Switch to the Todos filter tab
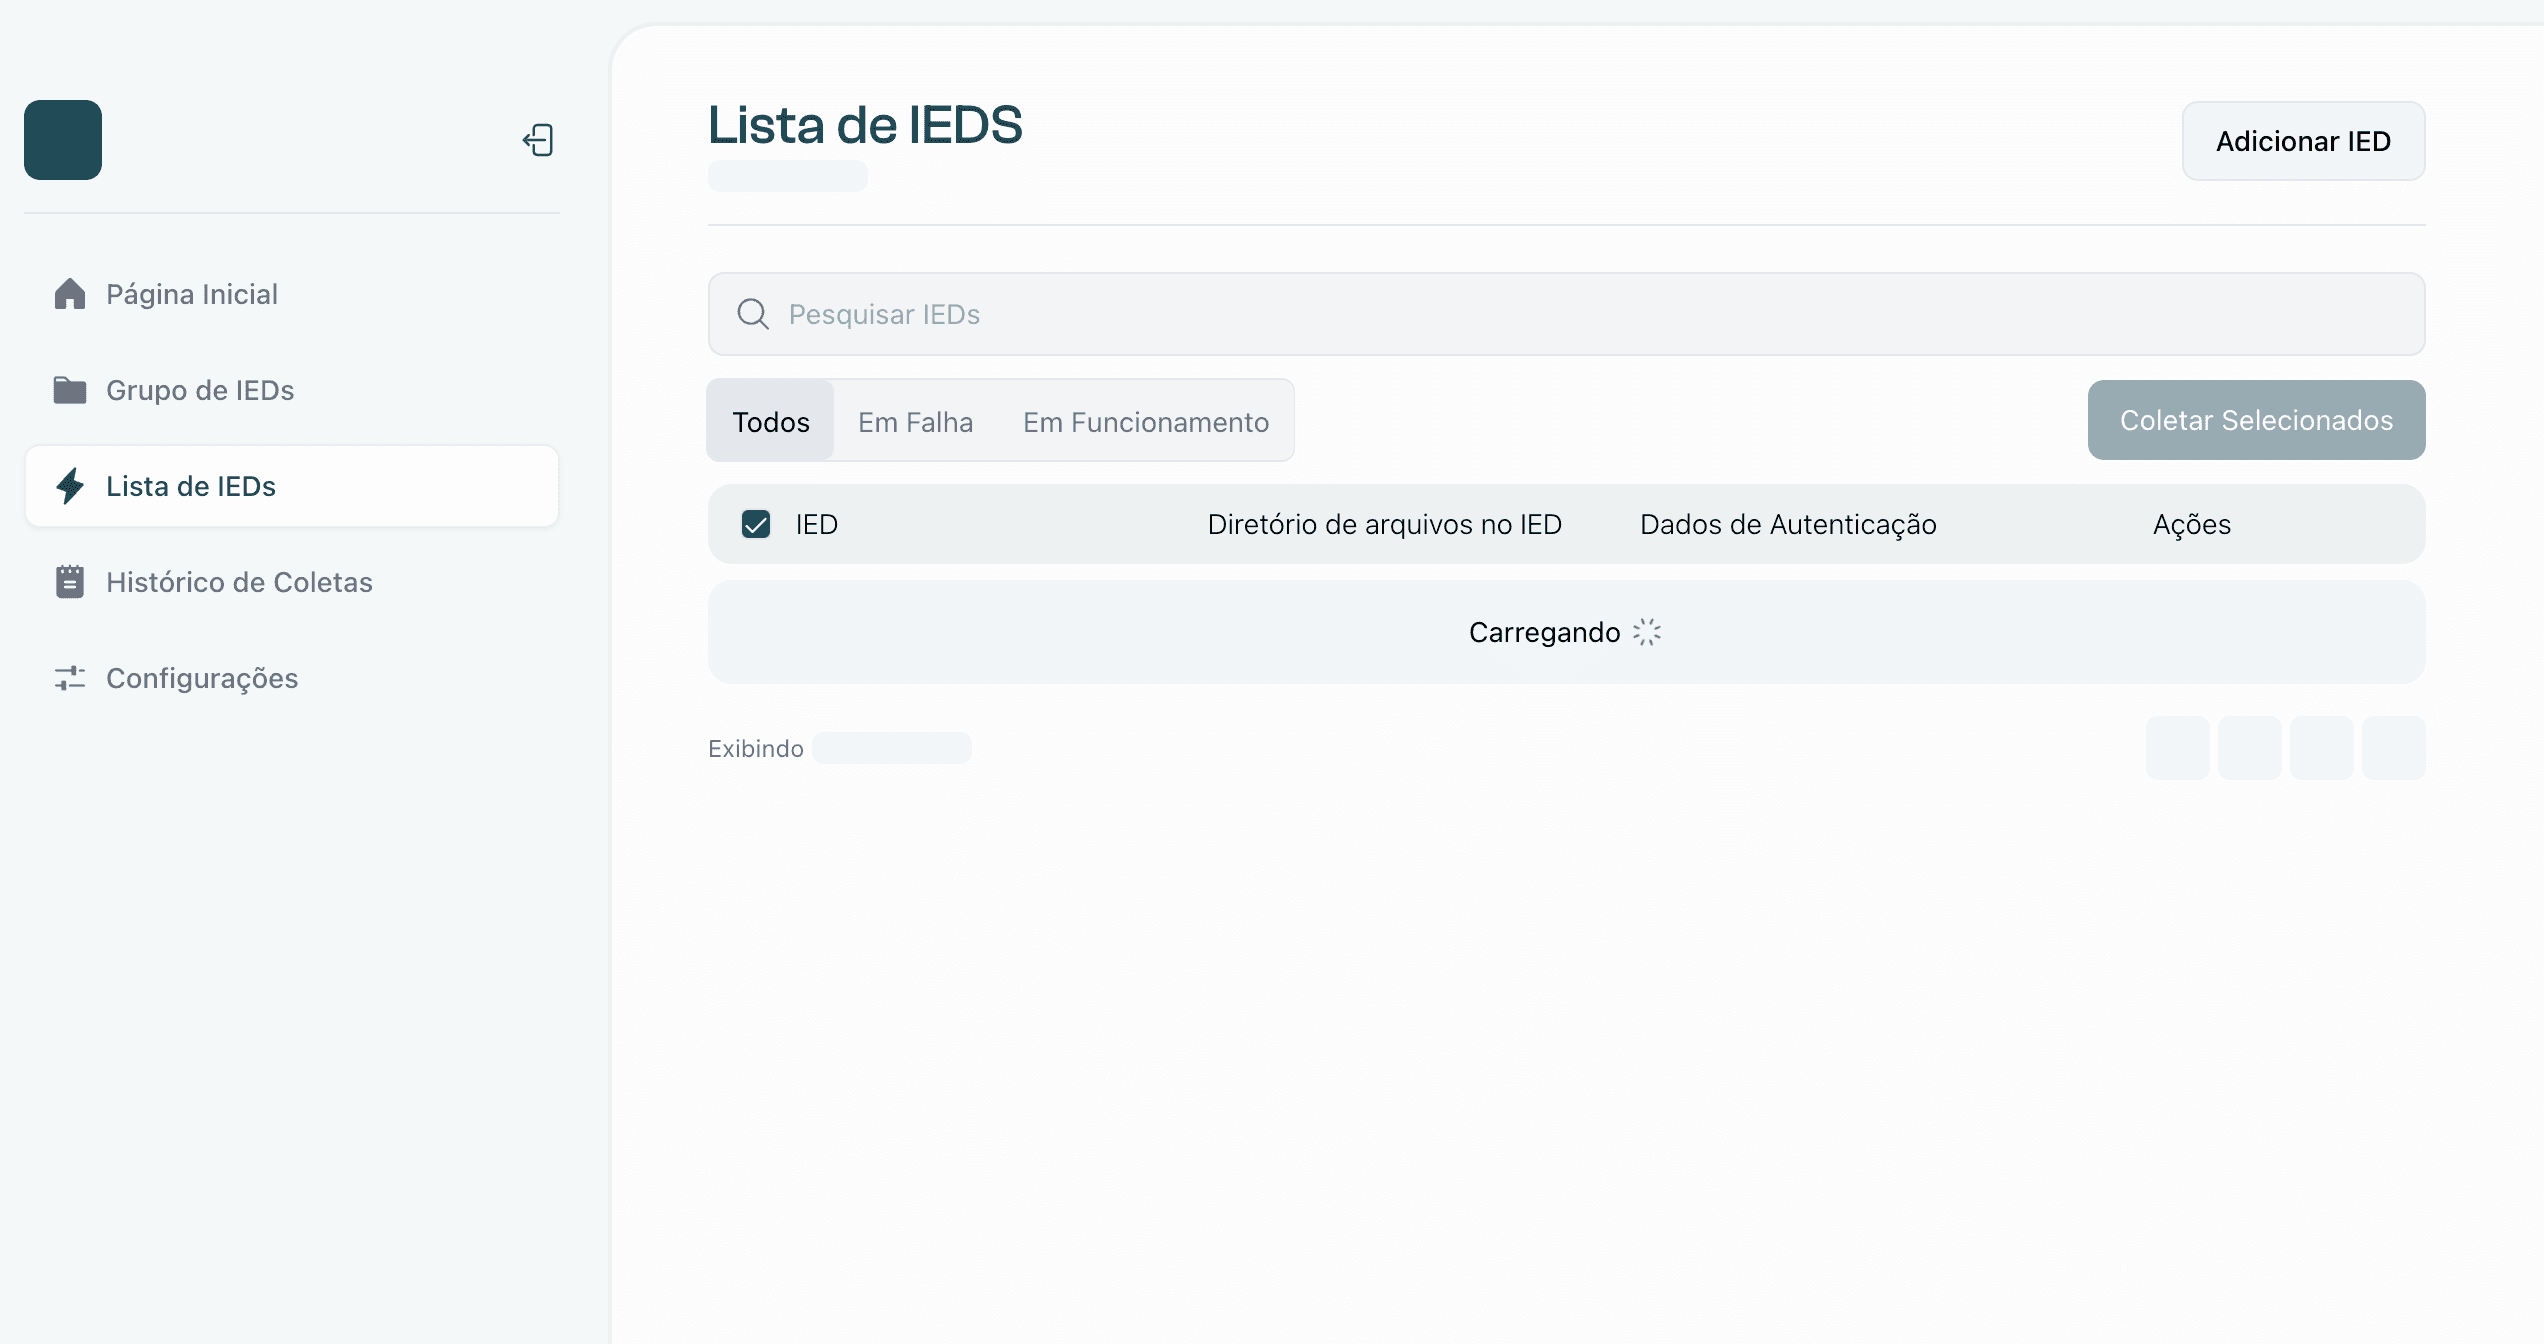The height and width of the screenshot is (1344, 2544). [771, 421]
